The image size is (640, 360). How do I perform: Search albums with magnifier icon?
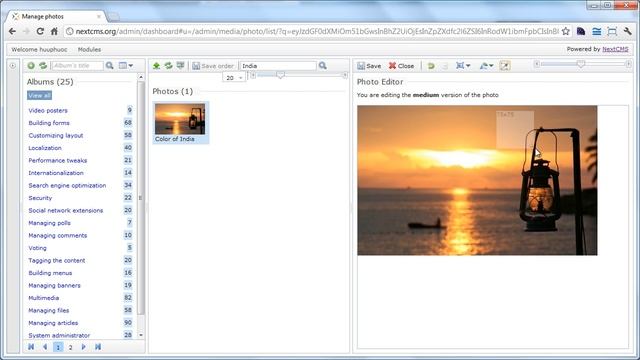point(109,65)
